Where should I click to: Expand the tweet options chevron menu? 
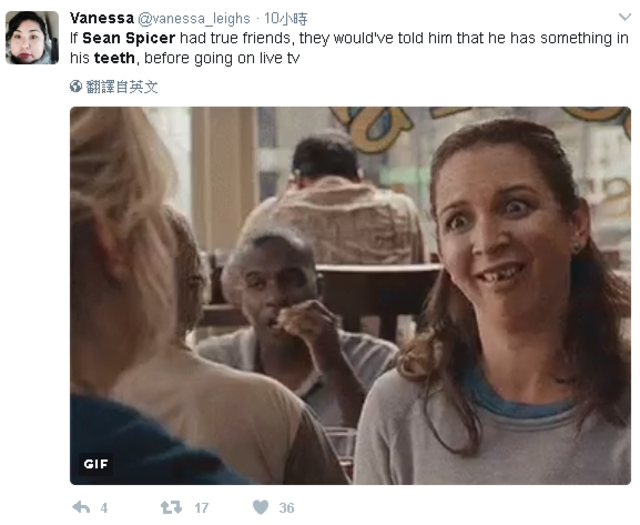[624, 17]
